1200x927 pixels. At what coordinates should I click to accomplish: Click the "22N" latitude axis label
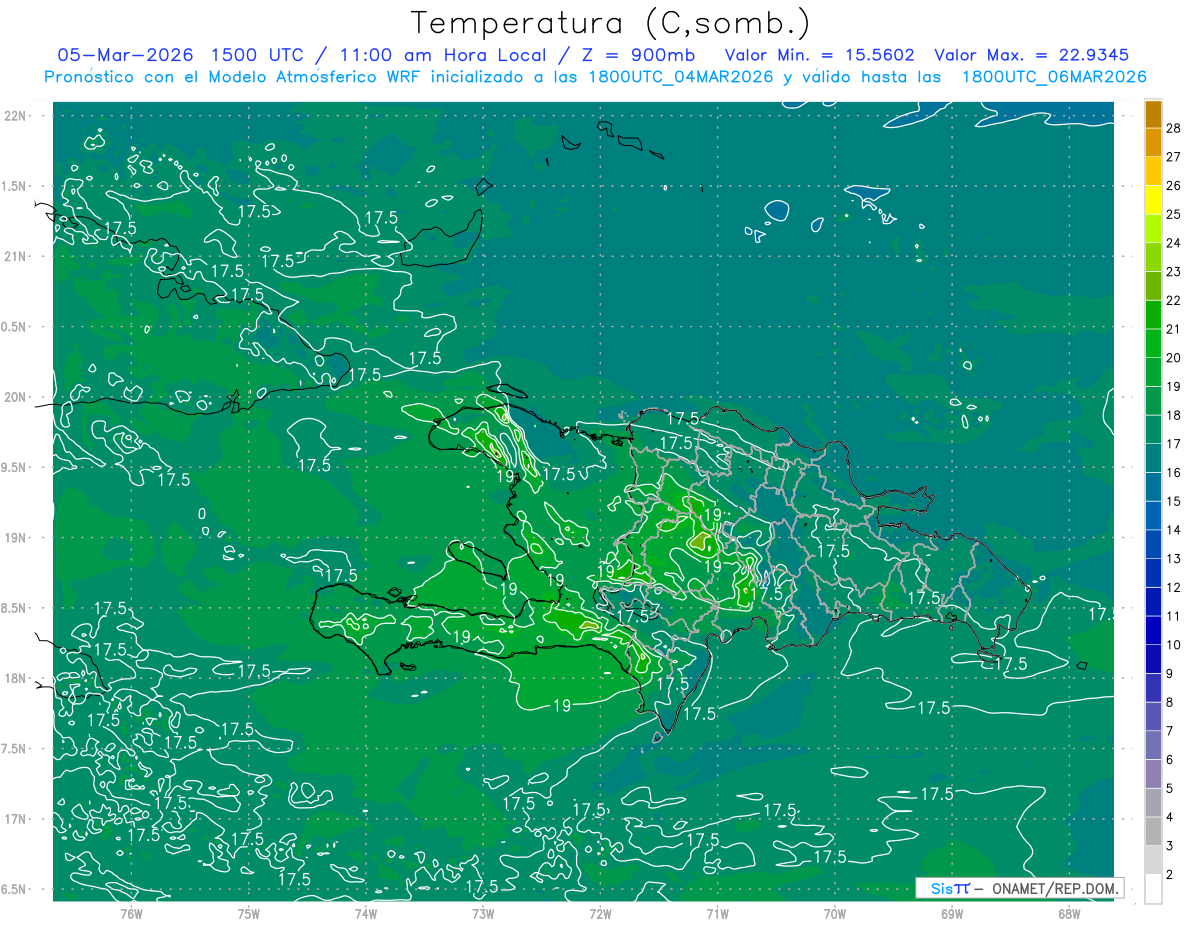click(14, 115)
